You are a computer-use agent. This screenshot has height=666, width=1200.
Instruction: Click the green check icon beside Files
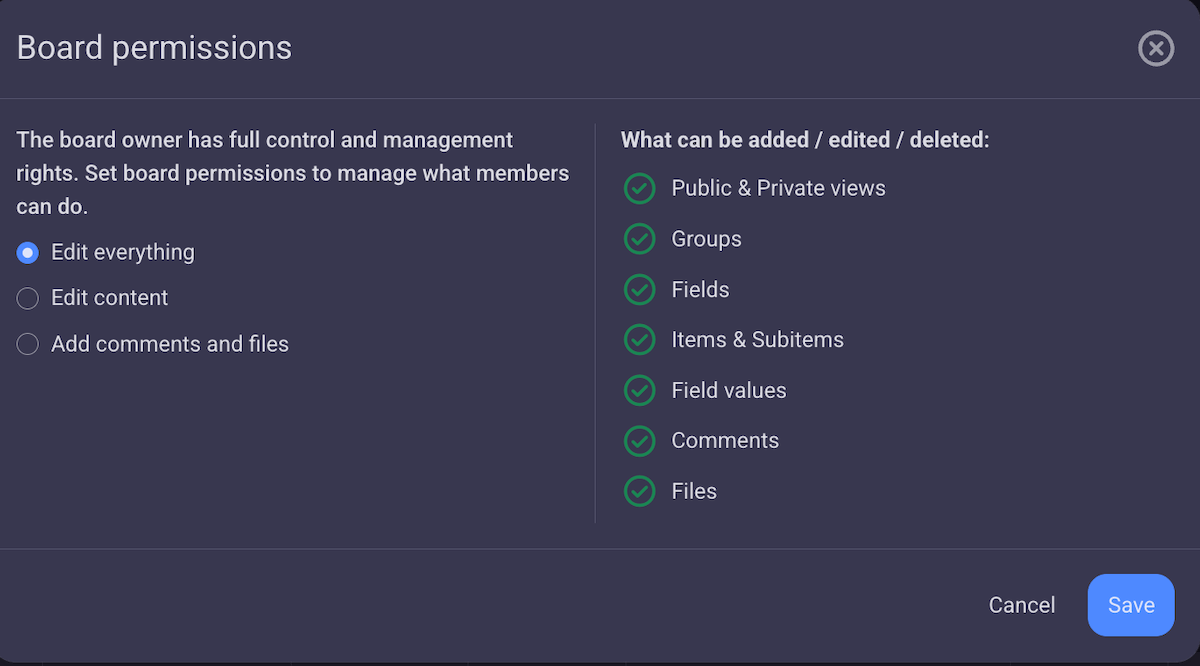coord(639,491)
